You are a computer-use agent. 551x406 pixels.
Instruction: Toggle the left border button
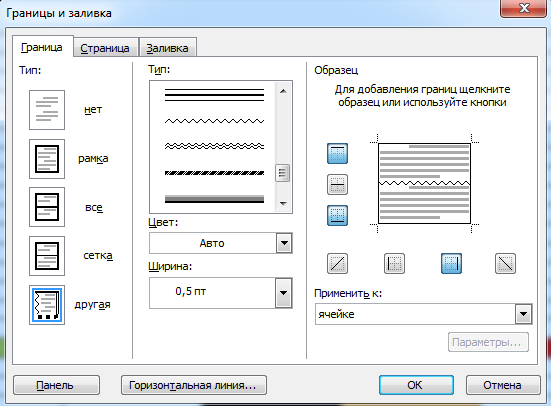(394, 263)
